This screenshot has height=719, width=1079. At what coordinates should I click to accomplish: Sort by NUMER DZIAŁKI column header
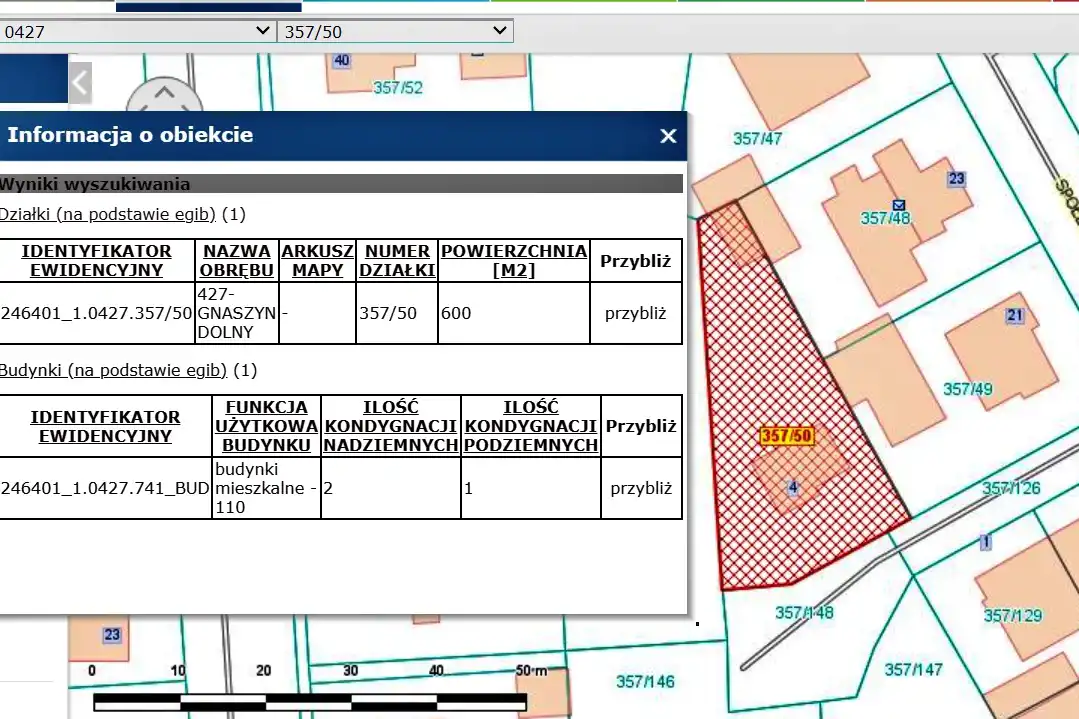(397, 260)
